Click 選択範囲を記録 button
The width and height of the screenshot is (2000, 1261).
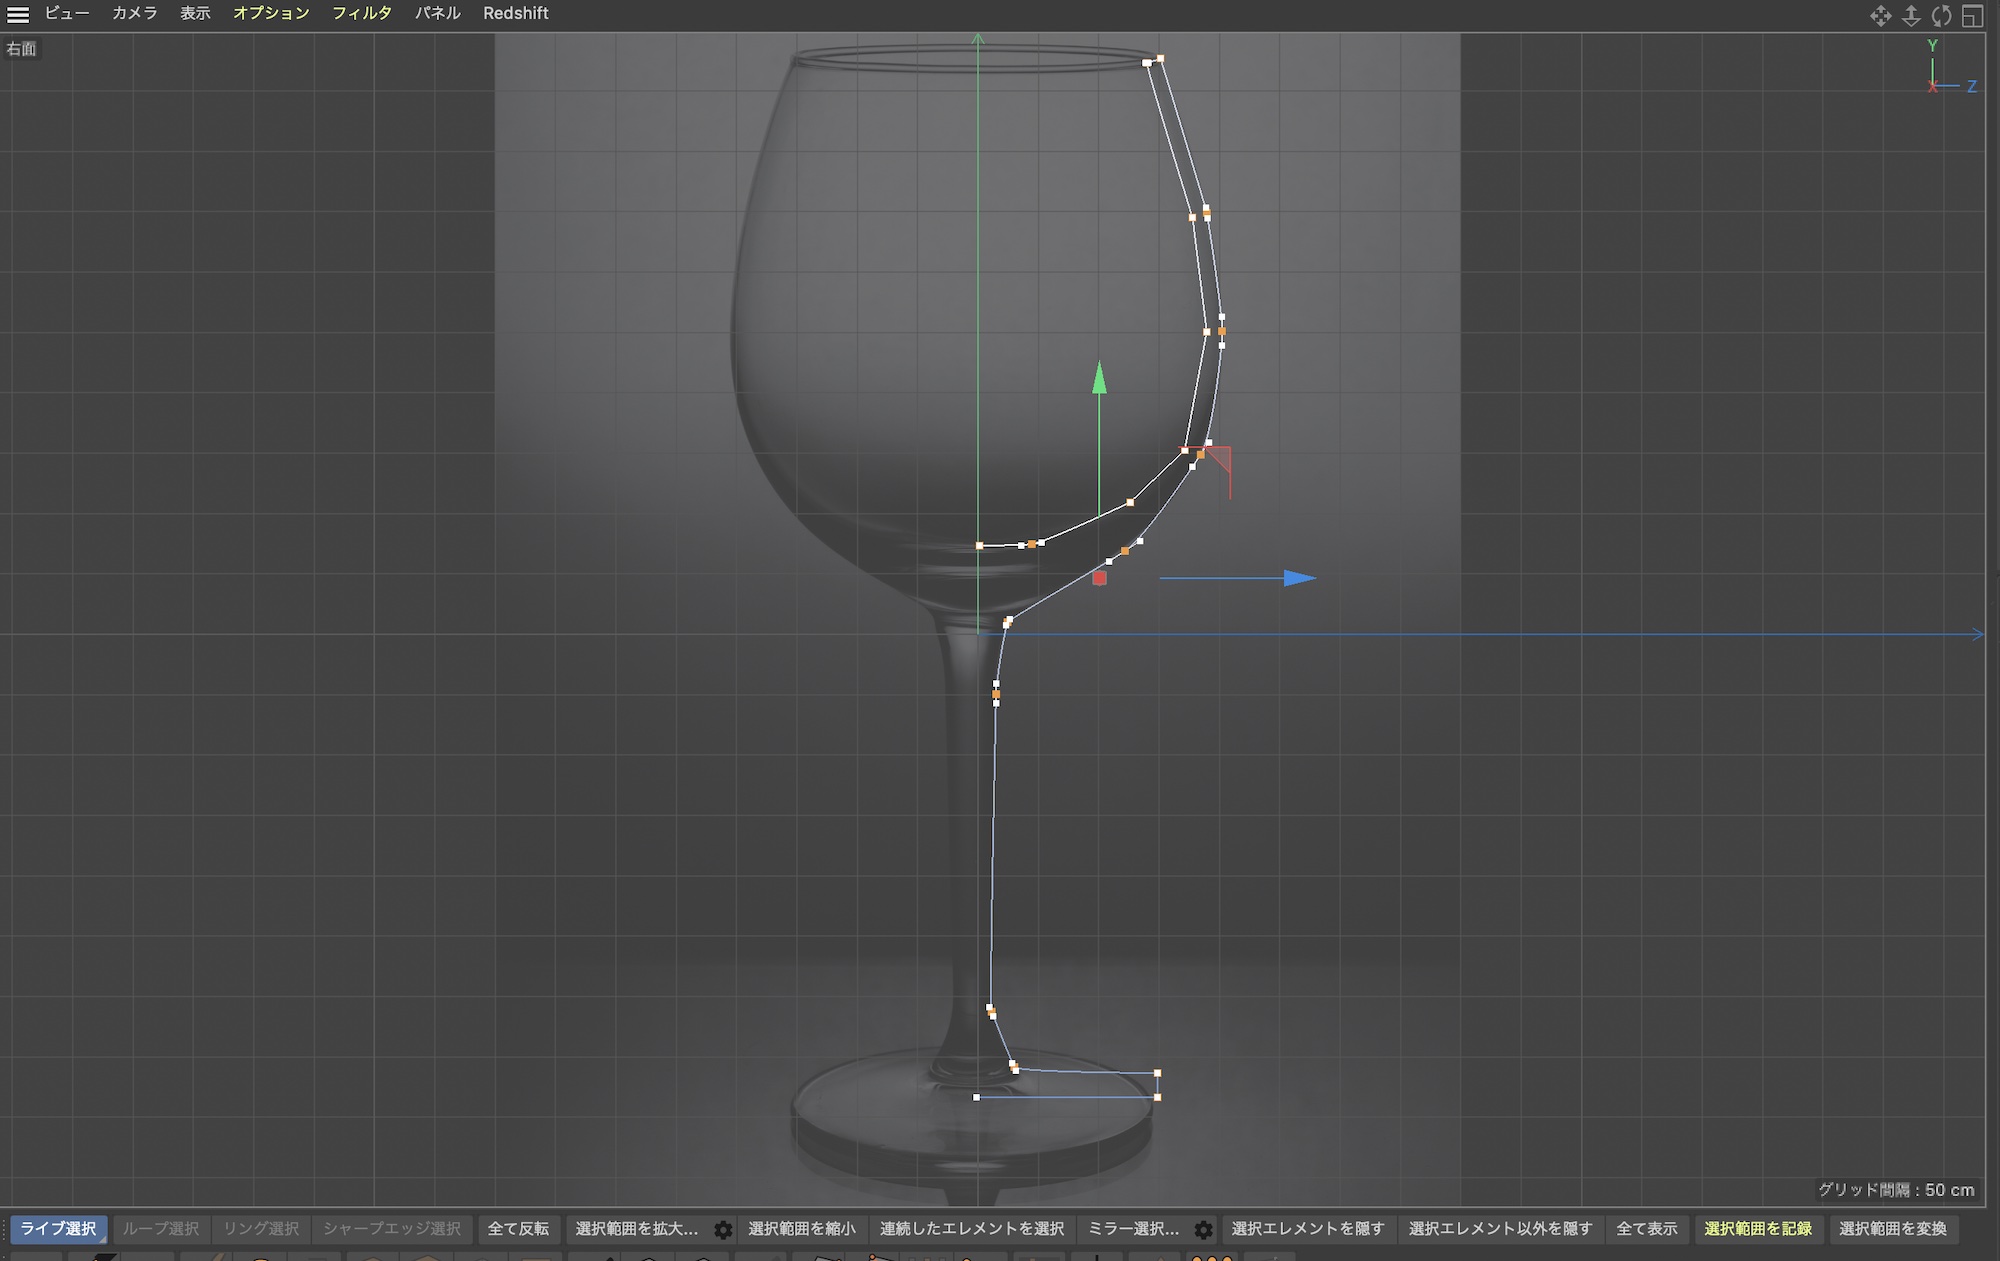[1757, 1229]
